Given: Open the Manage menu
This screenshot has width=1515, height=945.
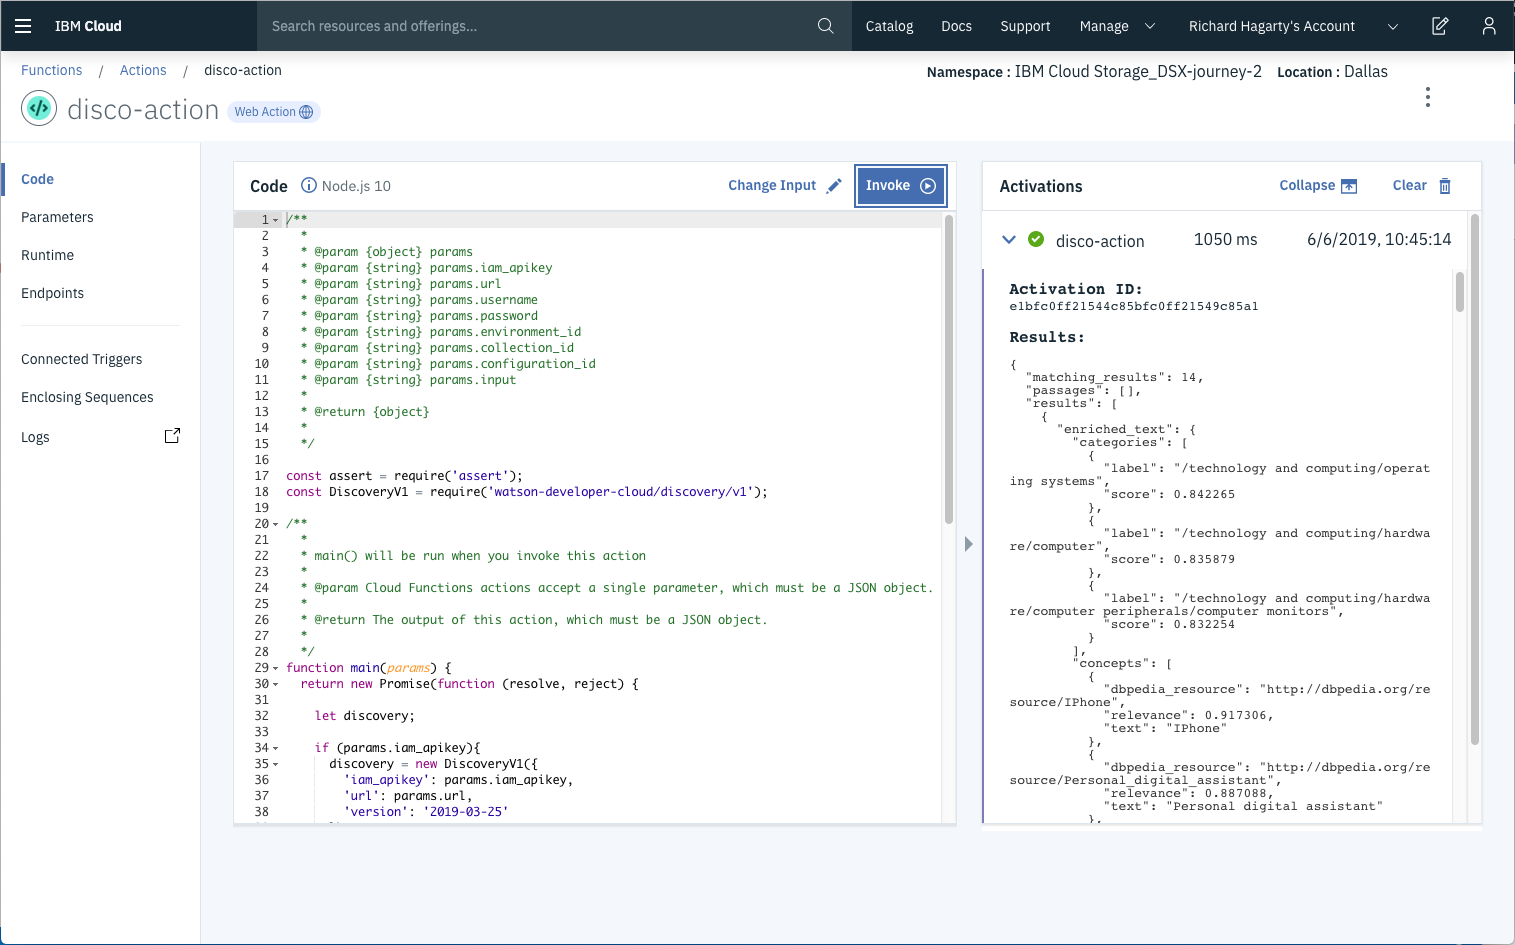Looking at the screenshot, I should (x=1104, y=26).
